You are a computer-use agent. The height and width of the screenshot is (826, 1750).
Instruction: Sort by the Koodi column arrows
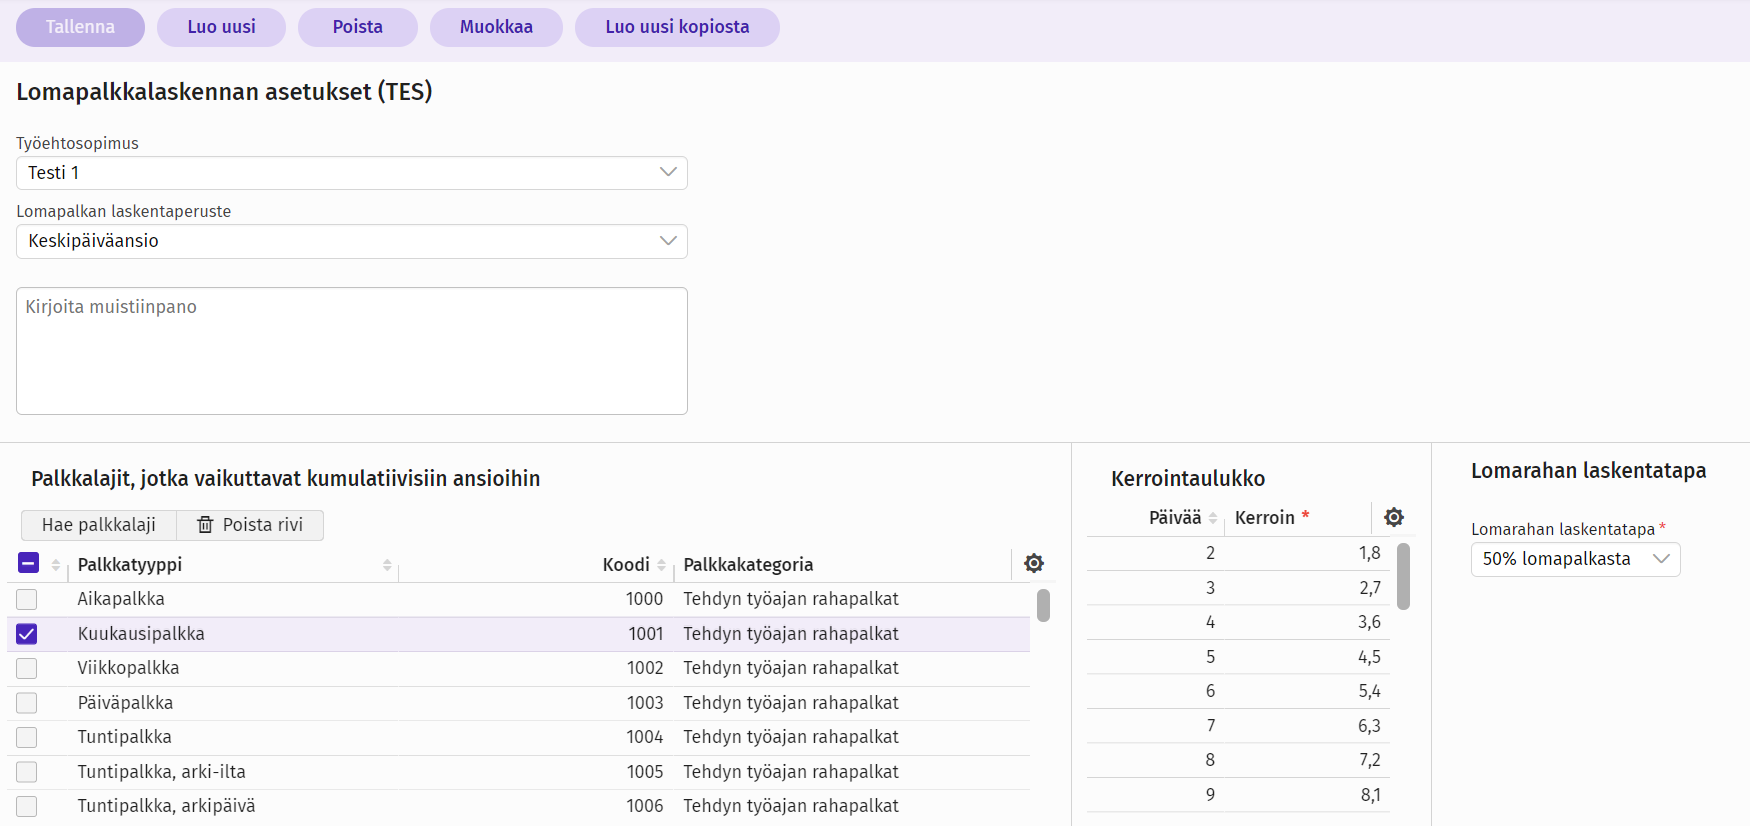tap(661, 565)
